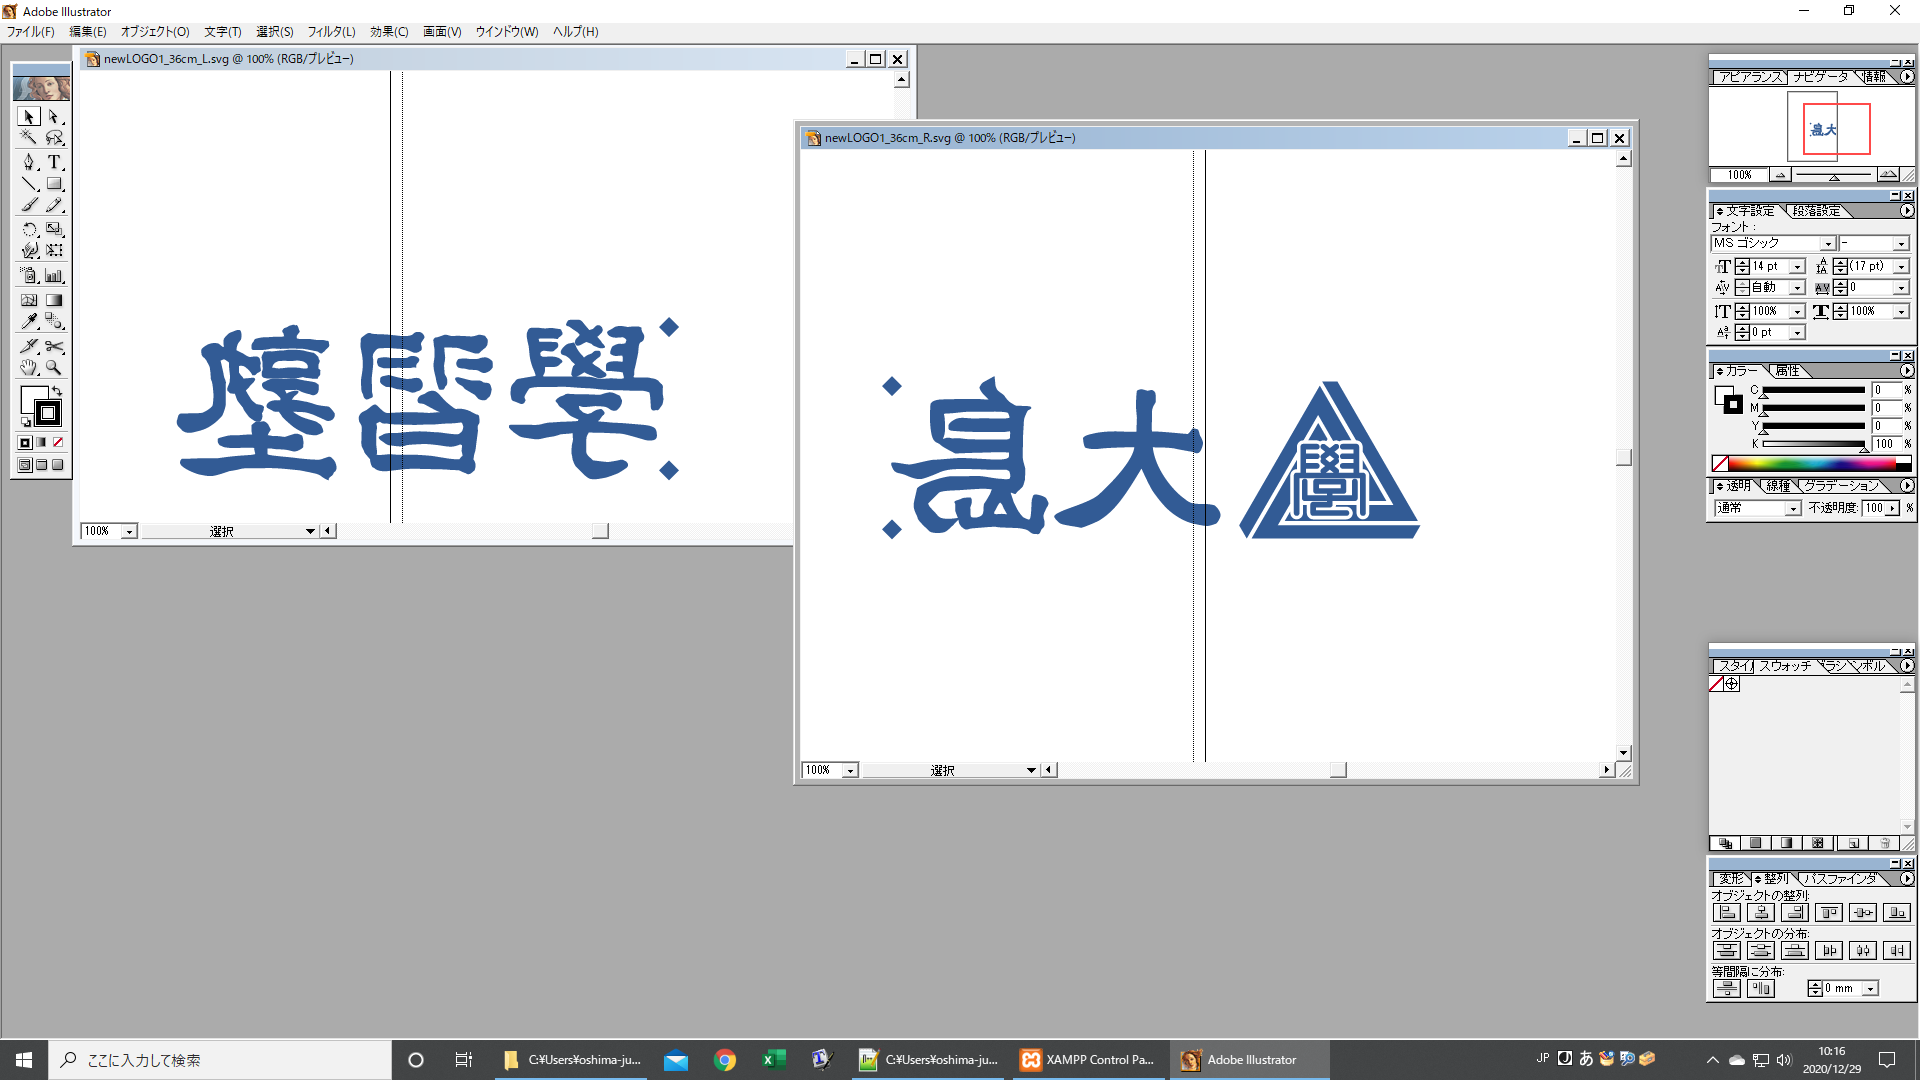
Task: Open the MS ゴシック font dropdown
Action: click(1827, 244)
